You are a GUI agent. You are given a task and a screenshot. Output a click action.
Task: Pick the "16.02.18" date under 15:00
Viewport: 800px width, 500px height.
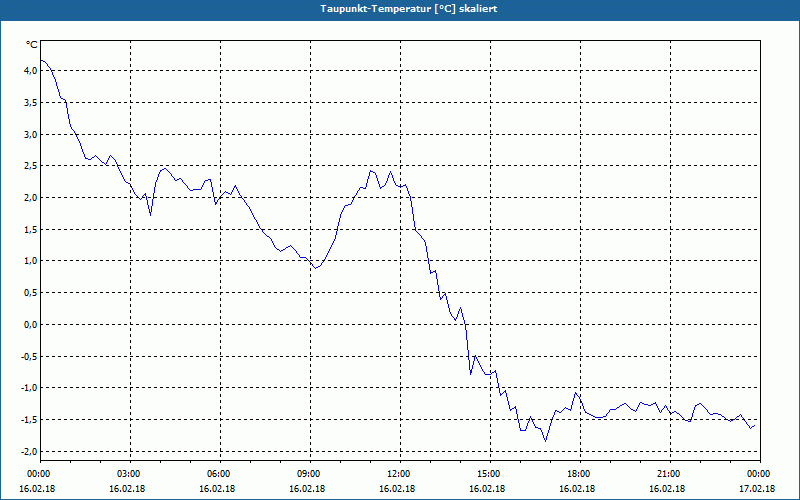coord(487,489)
